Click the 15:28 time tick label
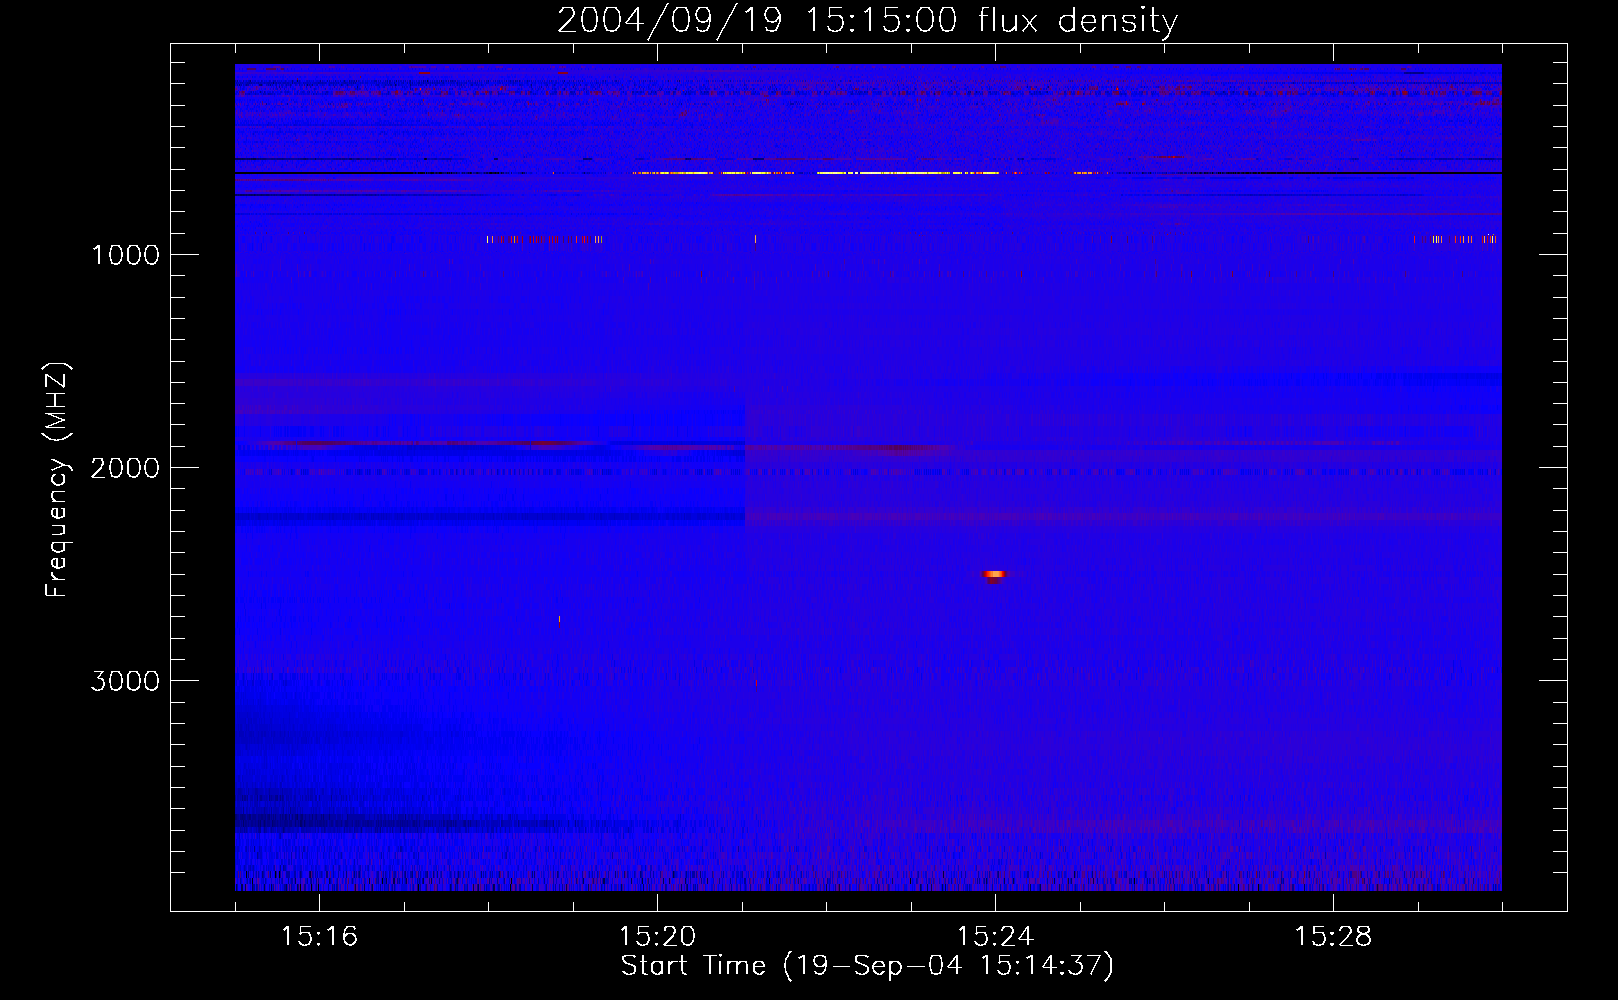Viewport: 1618px width, 1000px height. coord(1333,936)
